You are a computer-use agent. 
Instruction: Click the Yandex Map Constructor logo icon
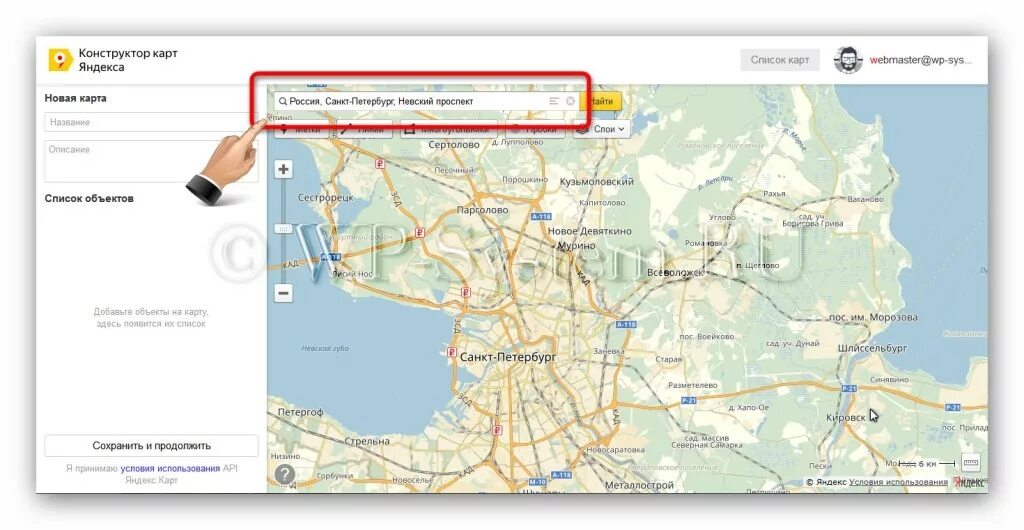coord(60,60)
